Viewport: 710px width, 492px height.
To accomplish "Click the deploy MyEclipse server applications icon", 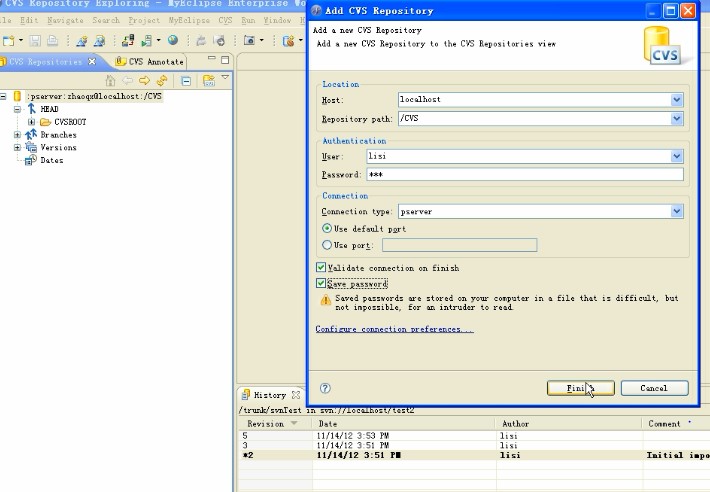I will click(x=128, y=41).
